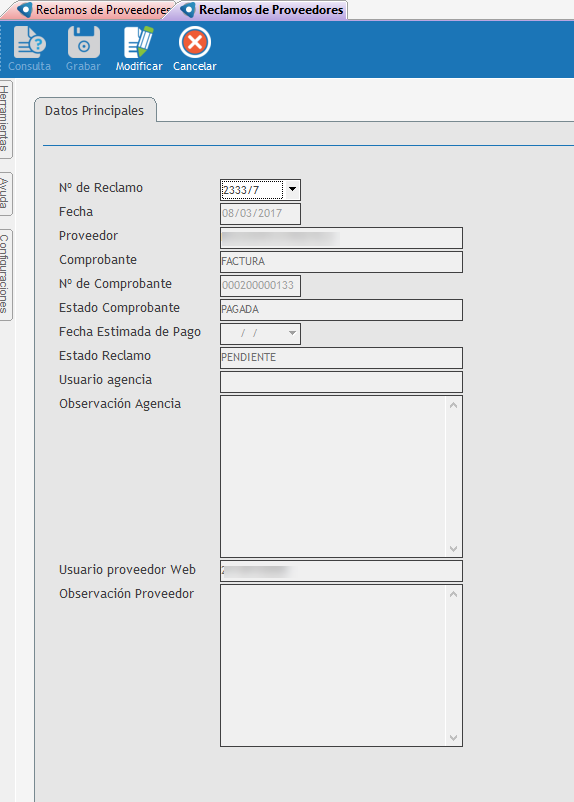The image size is (574, 802).
Task: Click the Estado Reclamo PENDIENTE field
Action: (341, 358)
